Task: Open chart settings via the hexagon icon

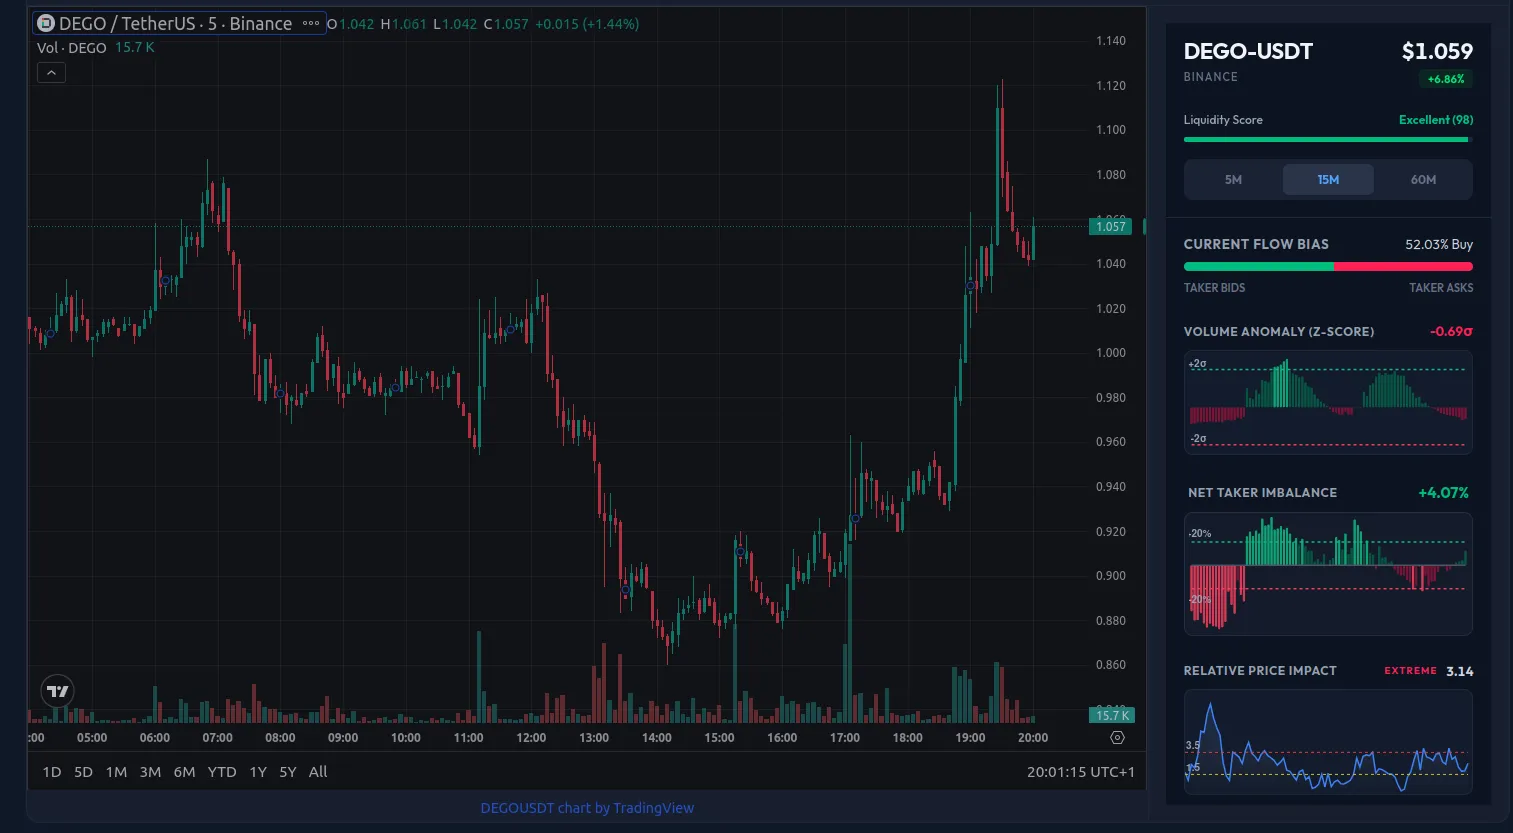Action: [x=1116, y=737]
